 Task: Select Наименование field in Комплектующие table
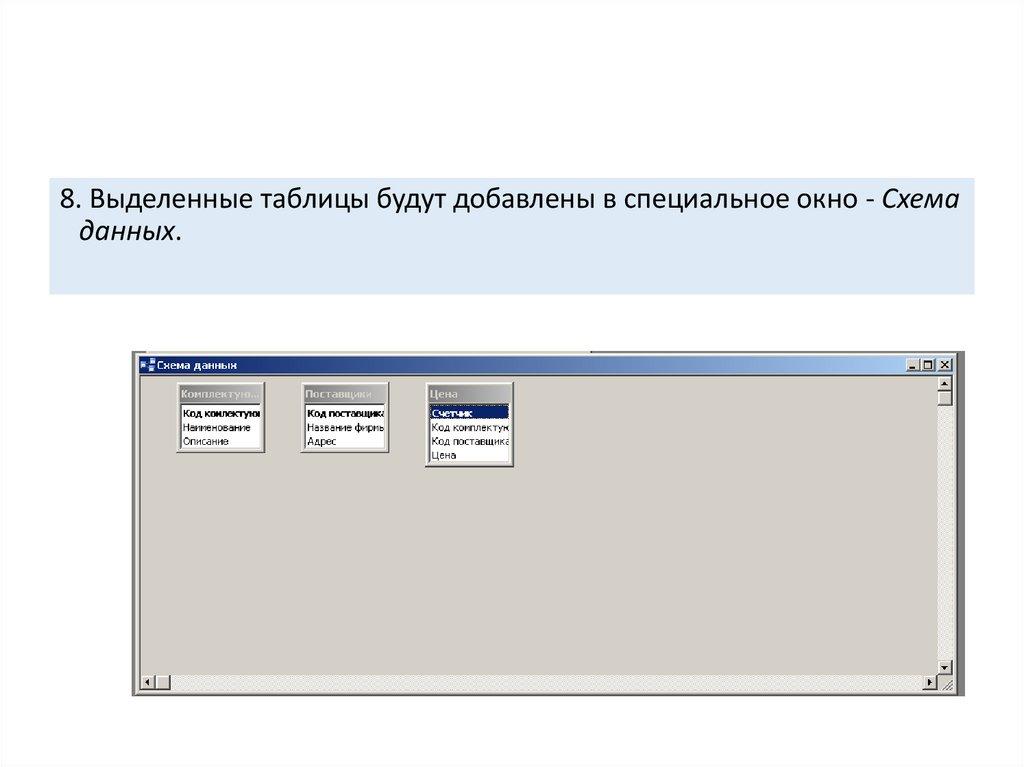(x=217, y=427)
